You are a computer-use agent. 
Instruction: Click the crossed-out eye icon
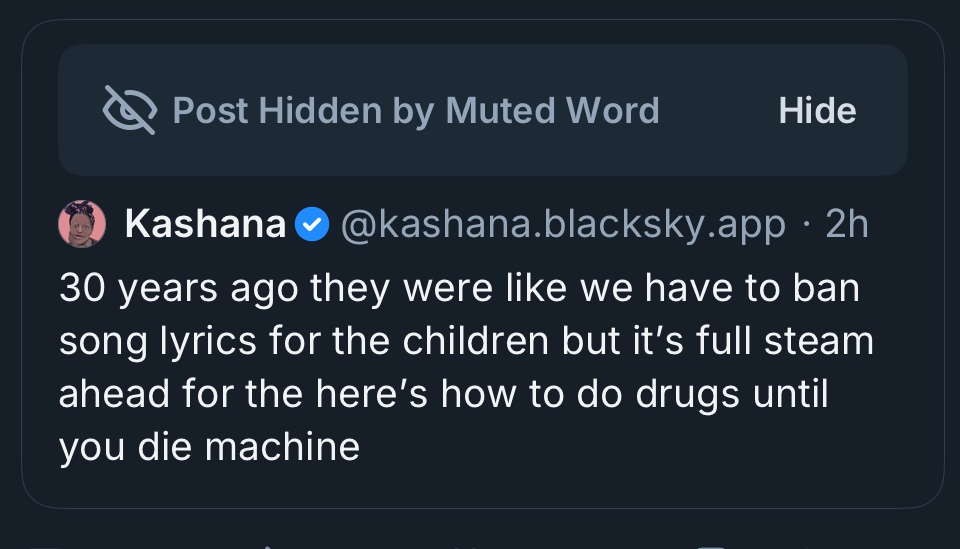tap(130, 110)
